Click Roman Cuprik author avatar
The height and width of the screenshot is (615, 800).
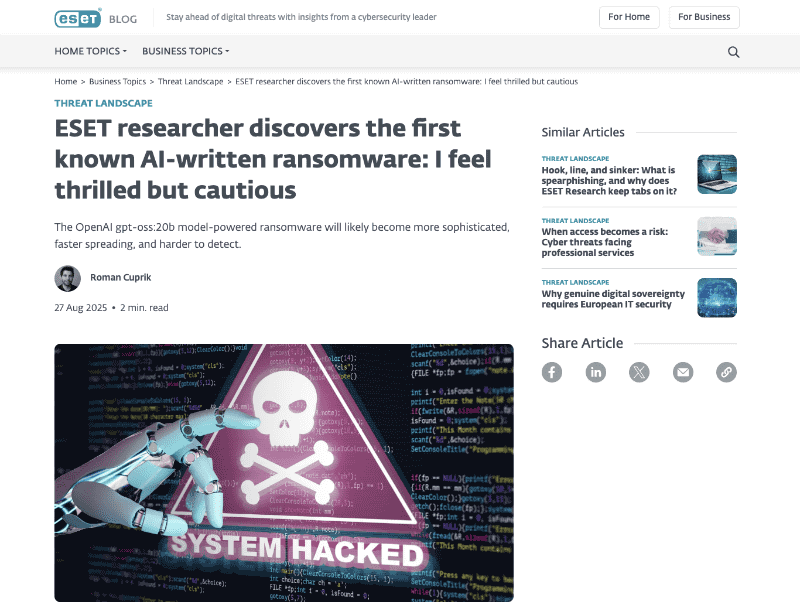67,278
